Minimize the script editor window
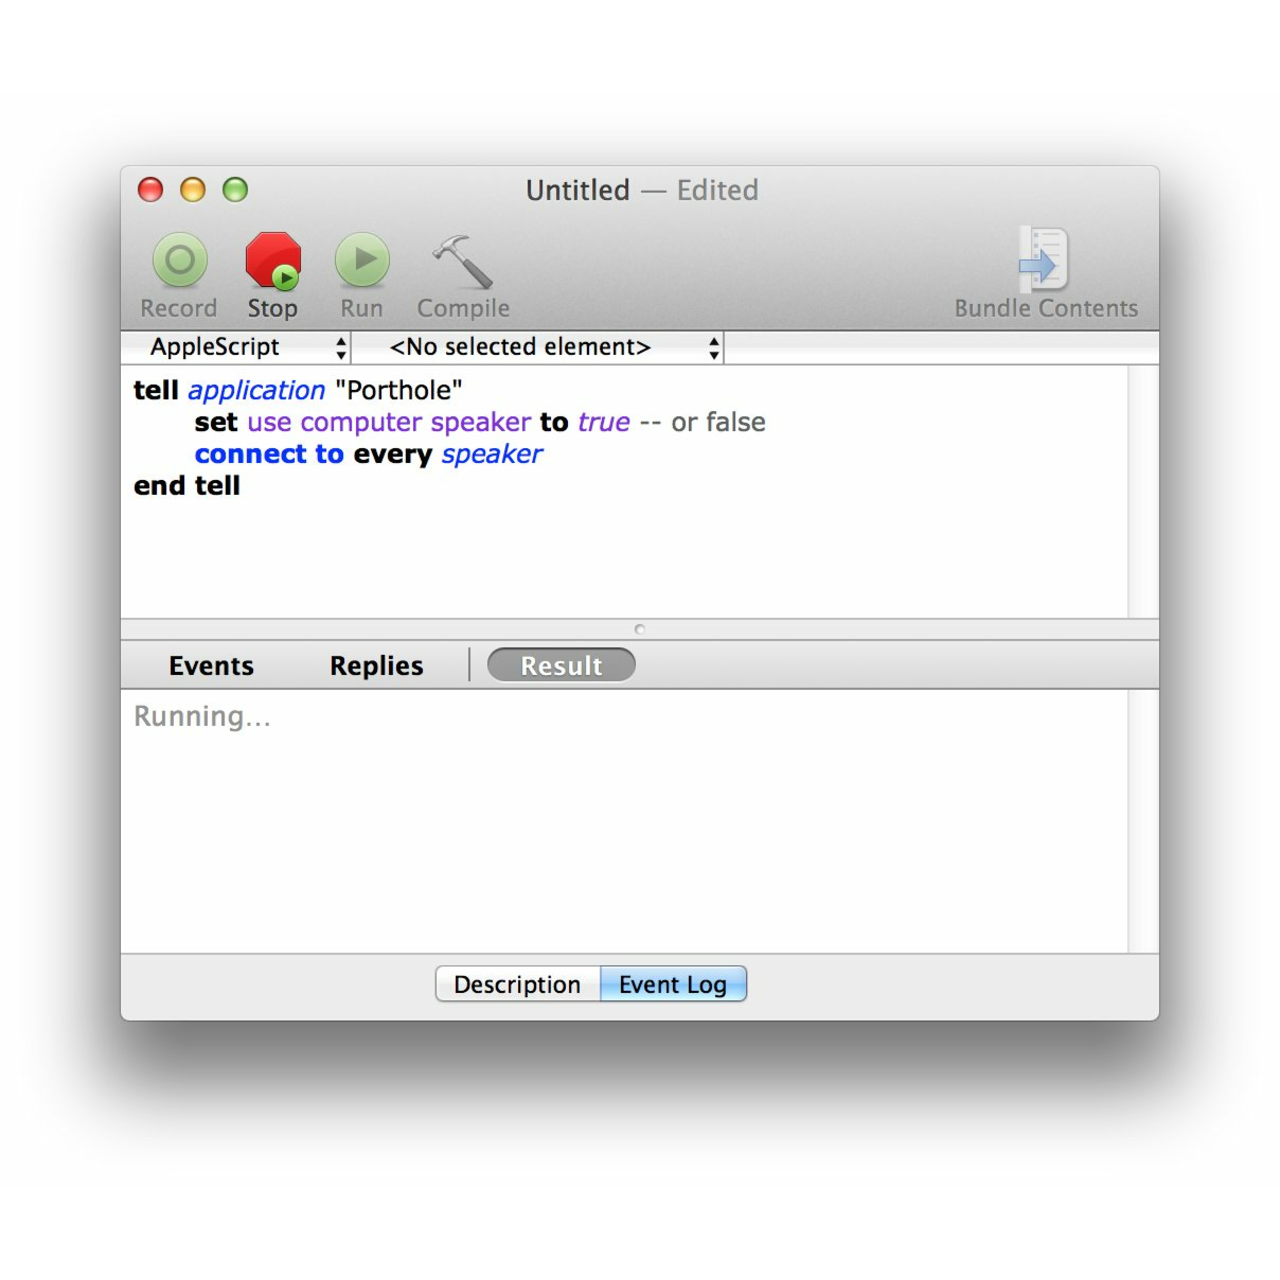This screenshot has height=1280, width=1280. pos(193,190)
